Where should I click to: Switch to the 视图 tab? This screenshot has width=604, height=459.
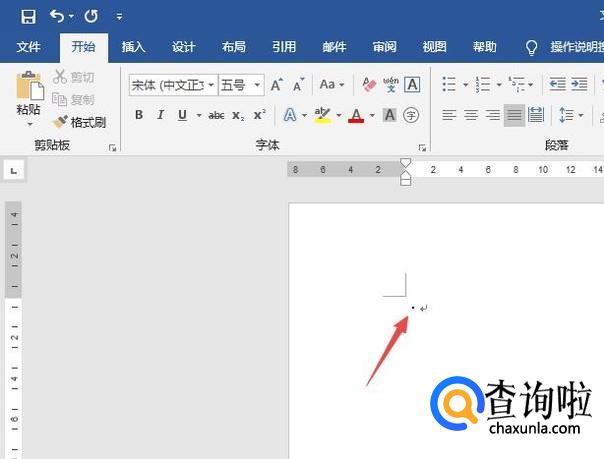[435, 47]
